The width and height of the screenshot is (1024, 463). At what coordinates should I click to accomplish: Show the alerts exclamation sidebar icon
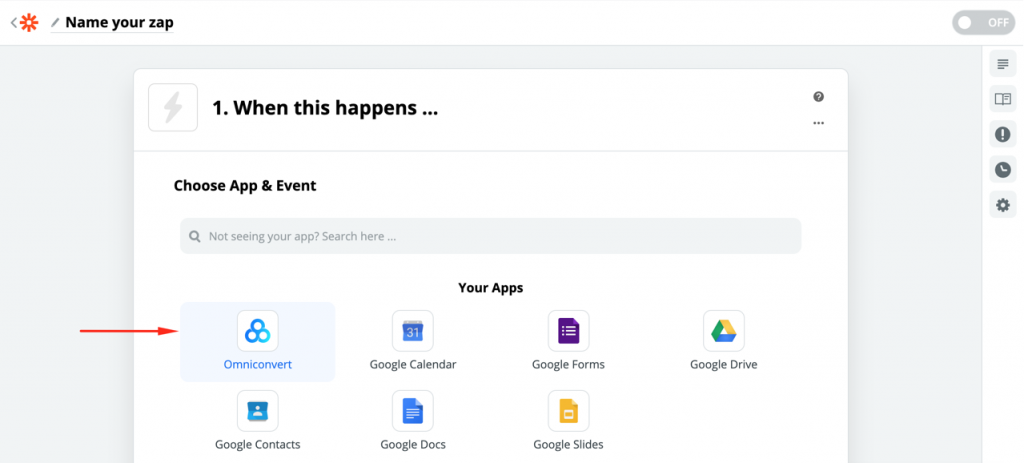[1002, 134]
